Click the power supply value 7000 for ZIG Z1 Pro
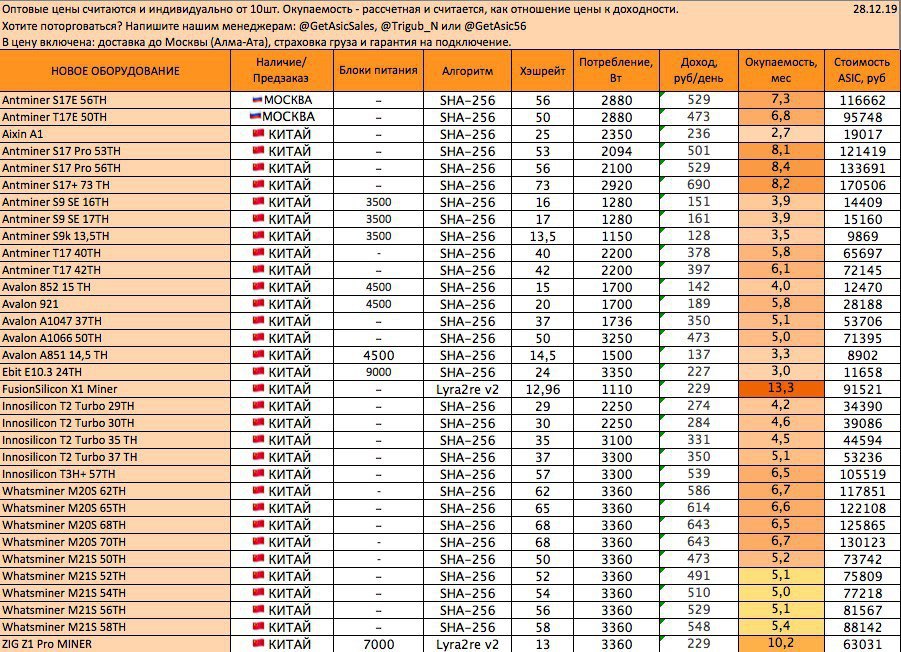This screenshot has height=652, width=901. click(x=378, y=644)
